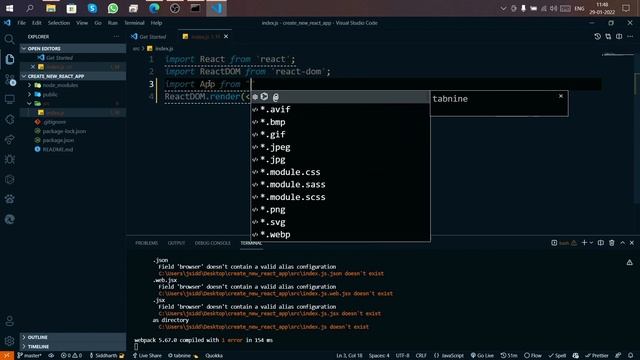The height and width of the screenshot is (360, 640).
Task: Show hidden system tray icons chevron
Action: click(x=503, y=9)
